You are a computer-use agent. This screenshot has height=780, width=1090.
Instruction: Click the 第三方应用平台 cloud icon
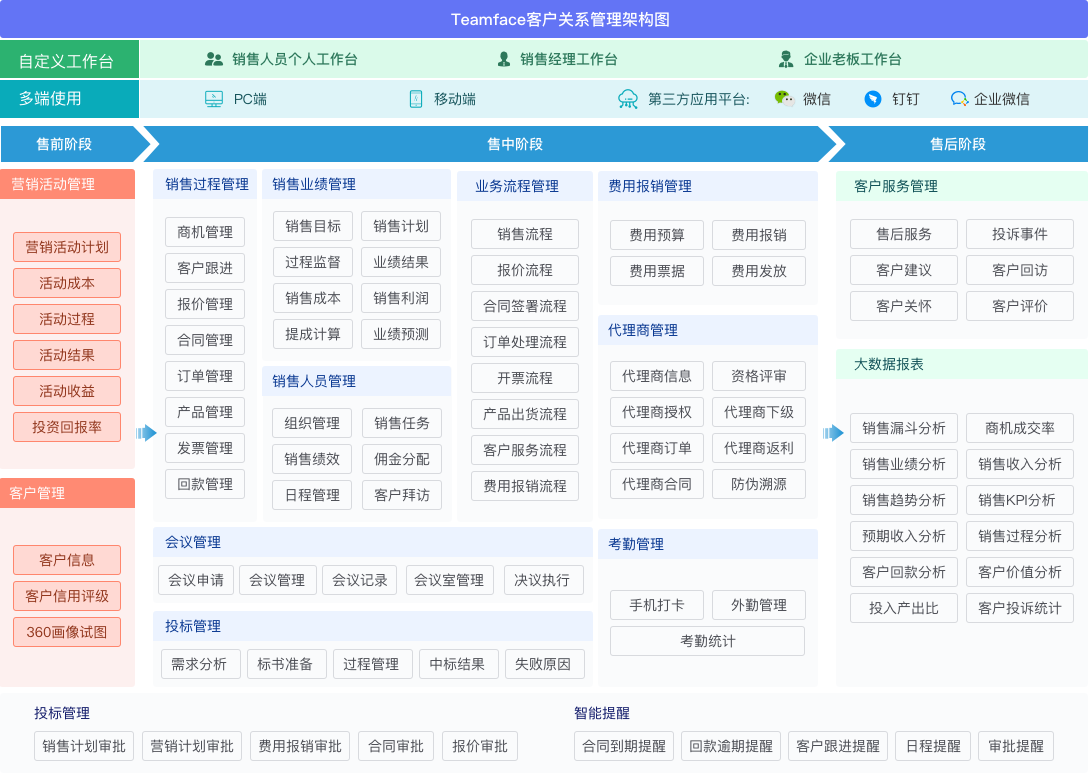click(x=628, y=99)
